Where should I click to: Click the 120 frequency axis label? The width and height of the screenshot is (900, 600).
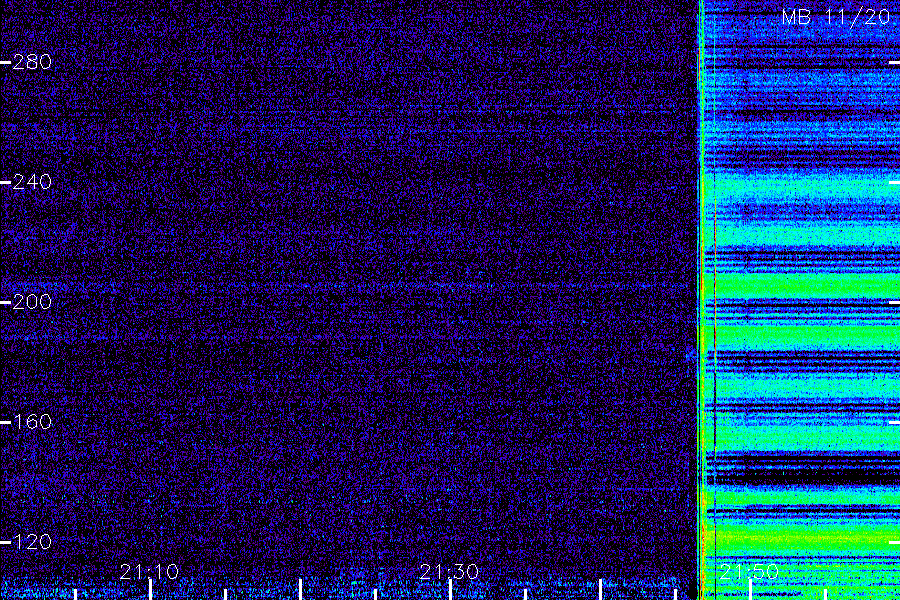click(32, 542)
